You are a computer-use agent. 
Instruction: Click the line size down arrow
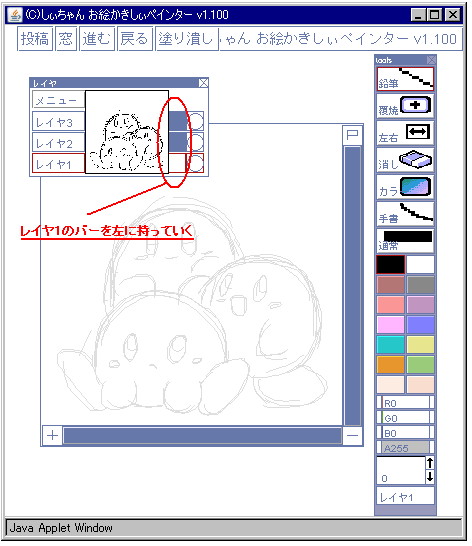[x=430, y=476]
